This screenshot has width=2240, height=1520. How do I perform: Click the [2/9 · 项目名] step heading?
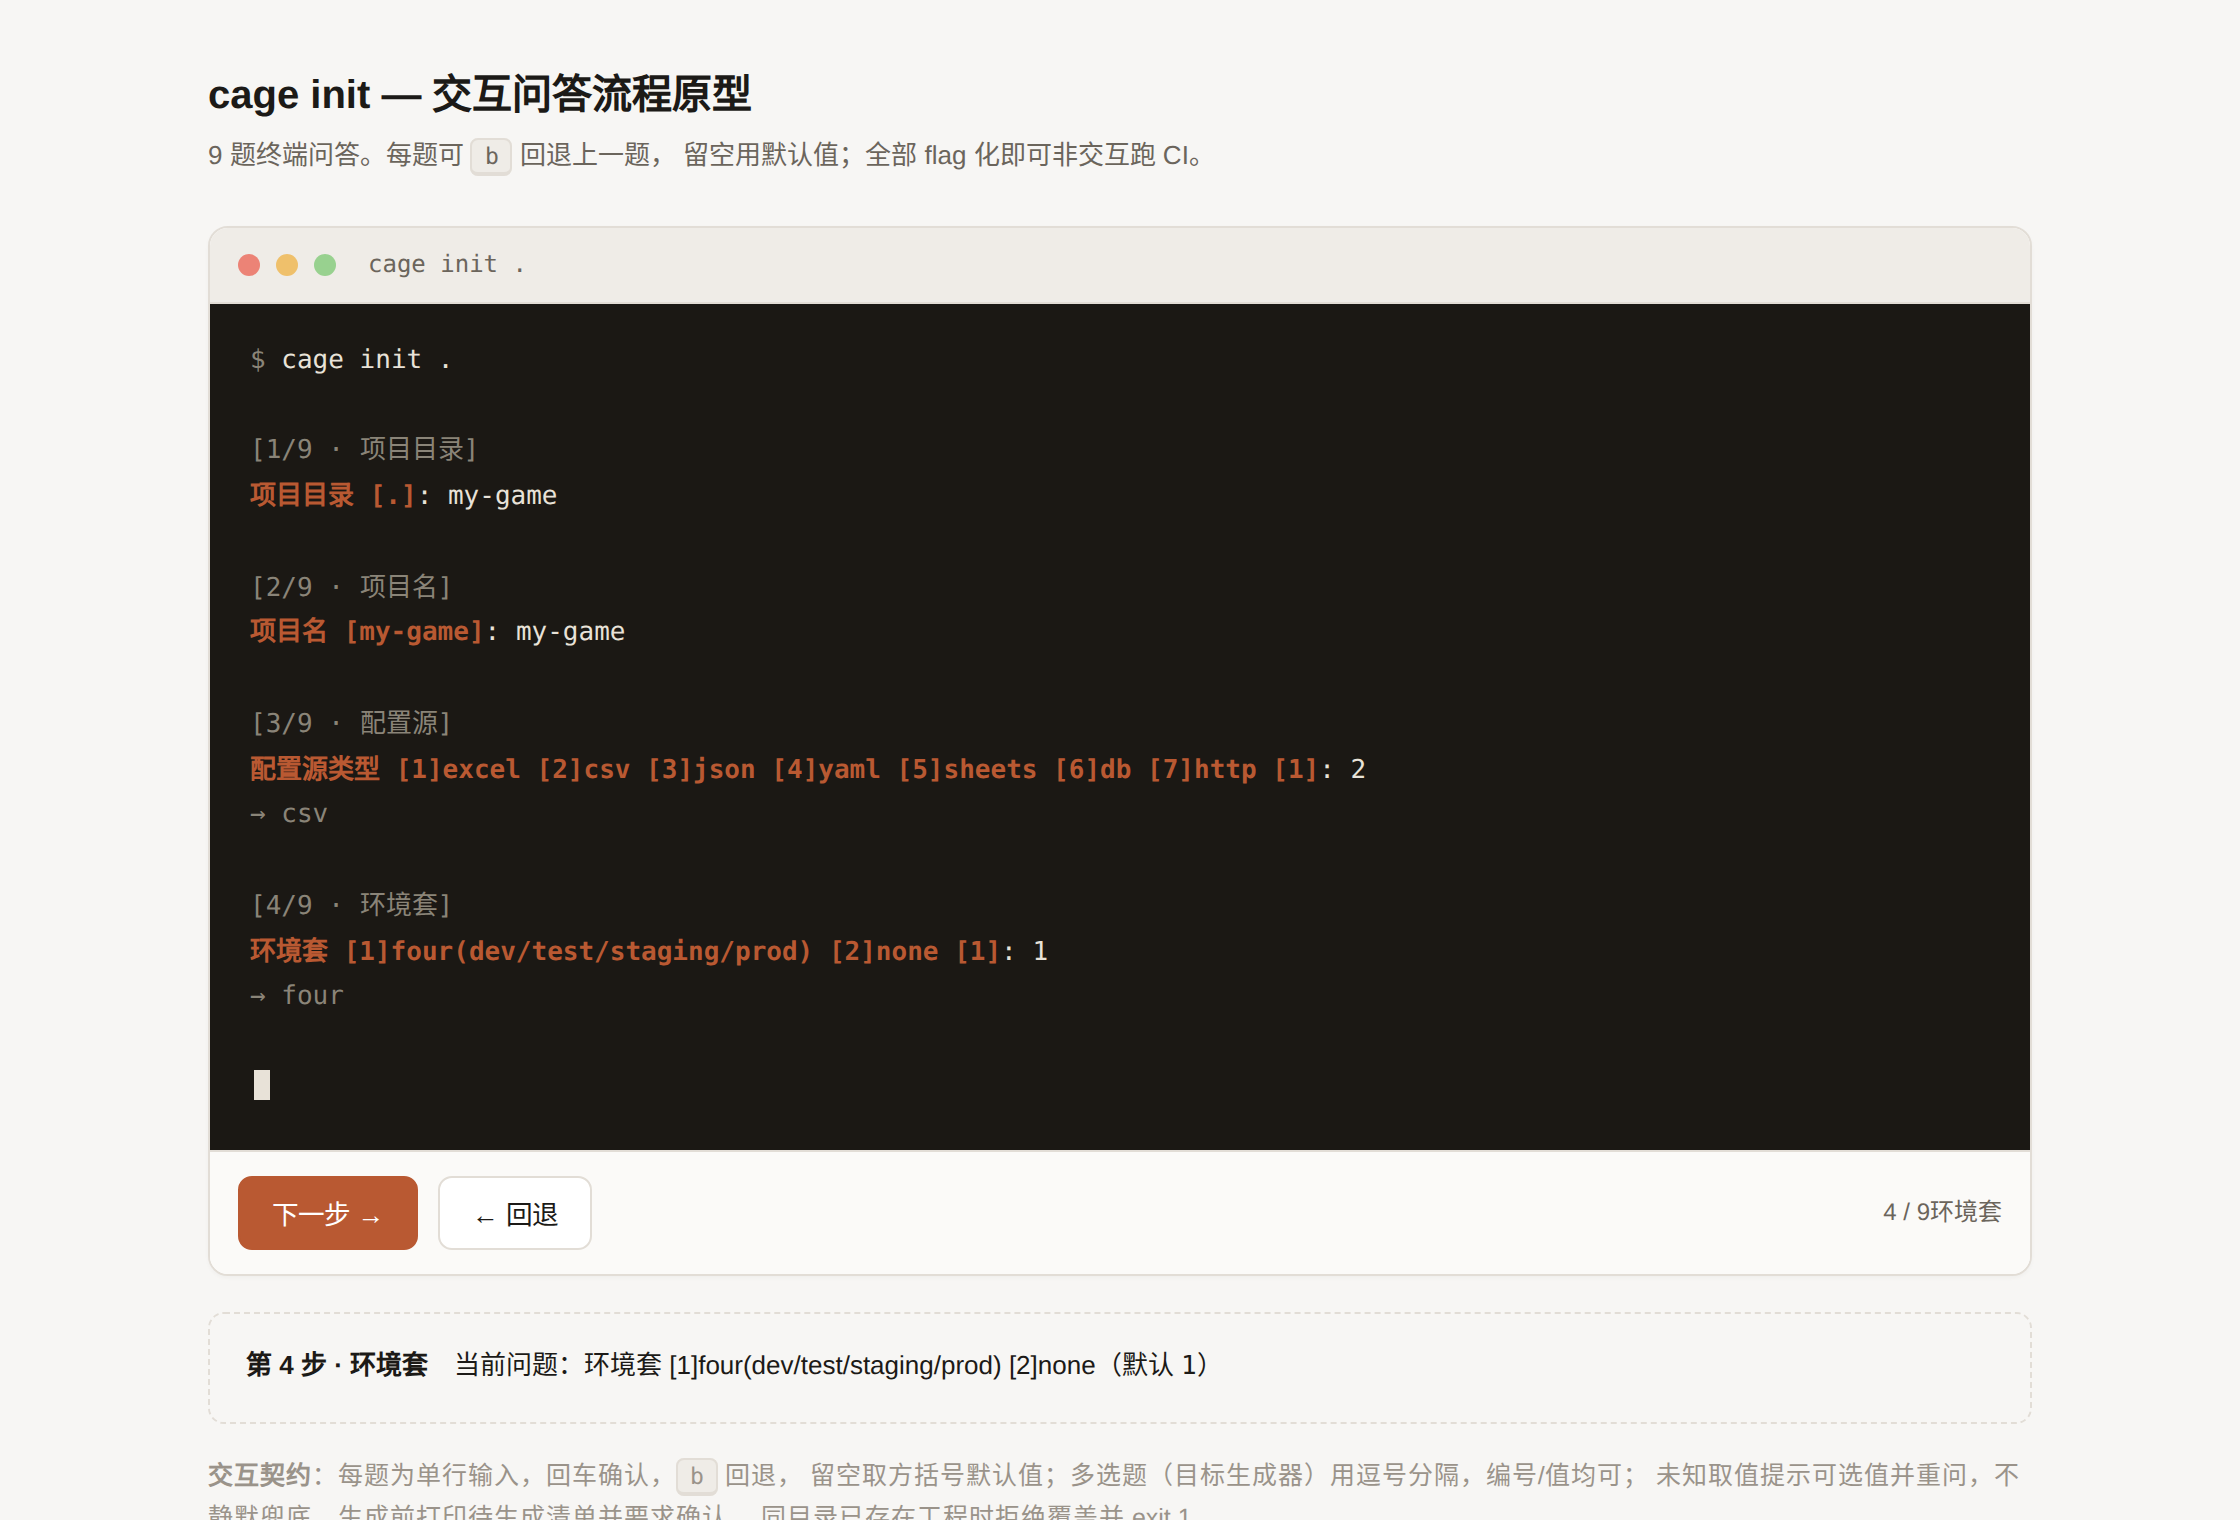[352, 586]
